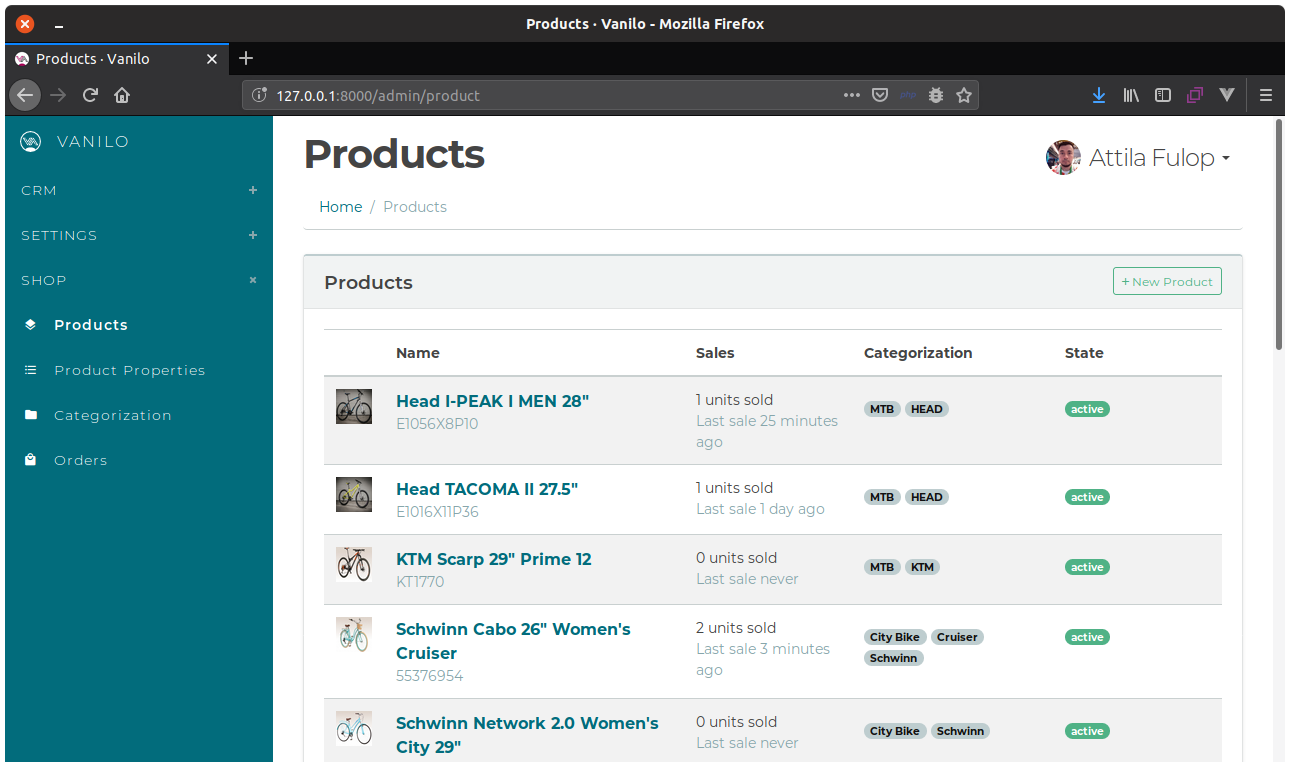Reload the page
The width and height of the screenshot is (1294, 771).
(x=90, y=95)
